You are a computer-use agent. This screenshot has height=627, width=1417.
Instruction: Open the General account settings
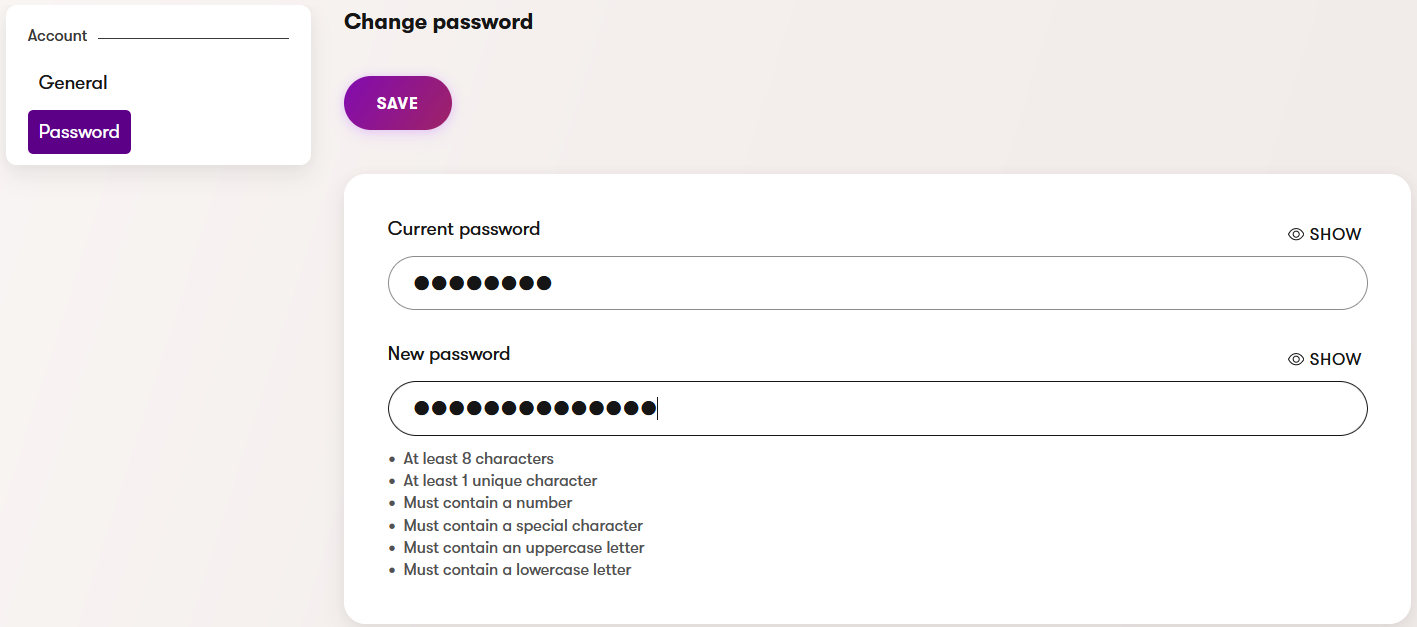pos(73,83)
